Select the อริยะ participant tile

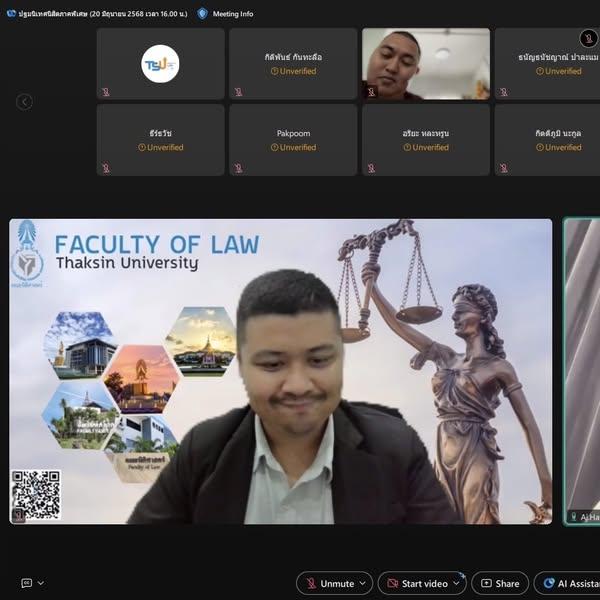(x=426, y=140)
